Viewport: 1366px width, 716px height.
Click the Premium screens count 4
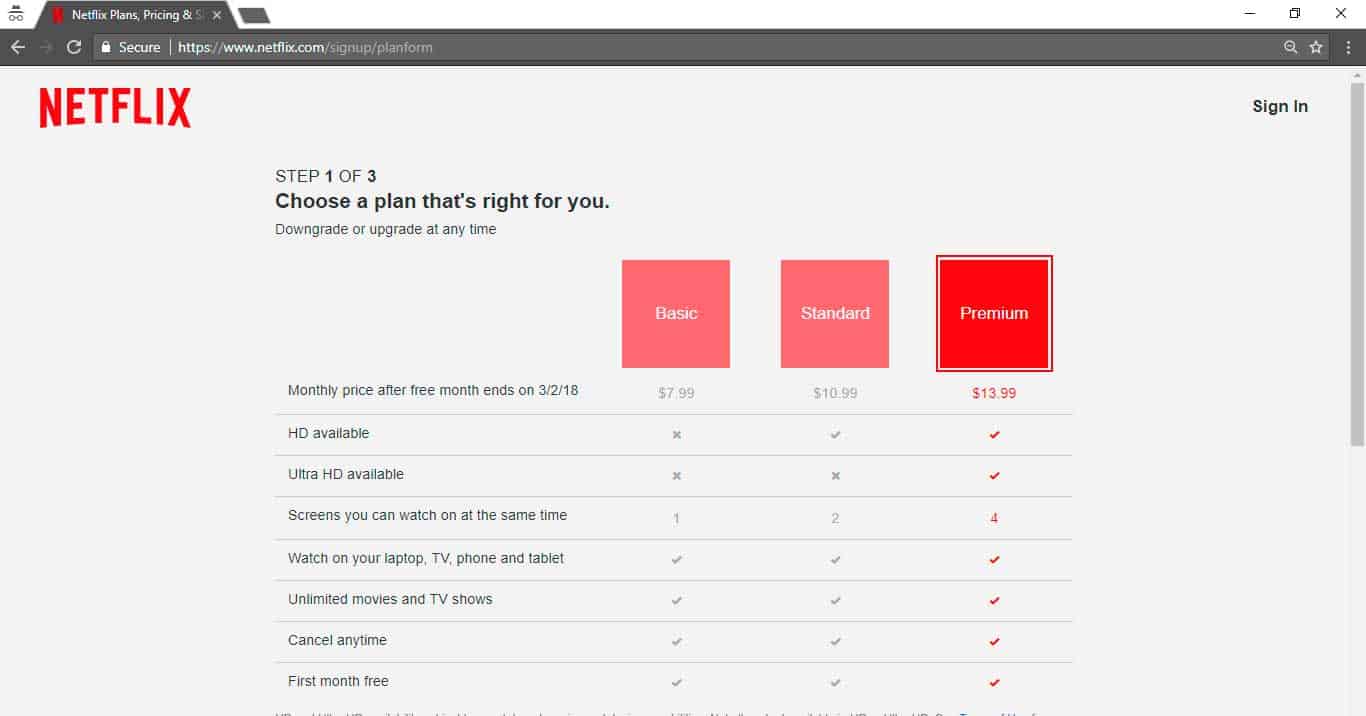[994, 518]
